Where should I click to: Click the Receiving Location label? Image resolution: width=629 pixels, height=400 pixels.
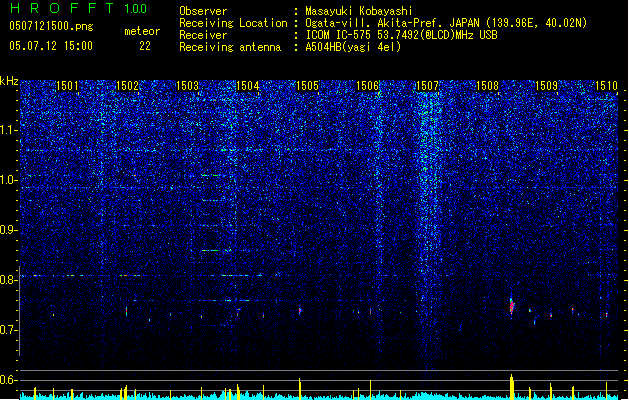click(233, 23)
